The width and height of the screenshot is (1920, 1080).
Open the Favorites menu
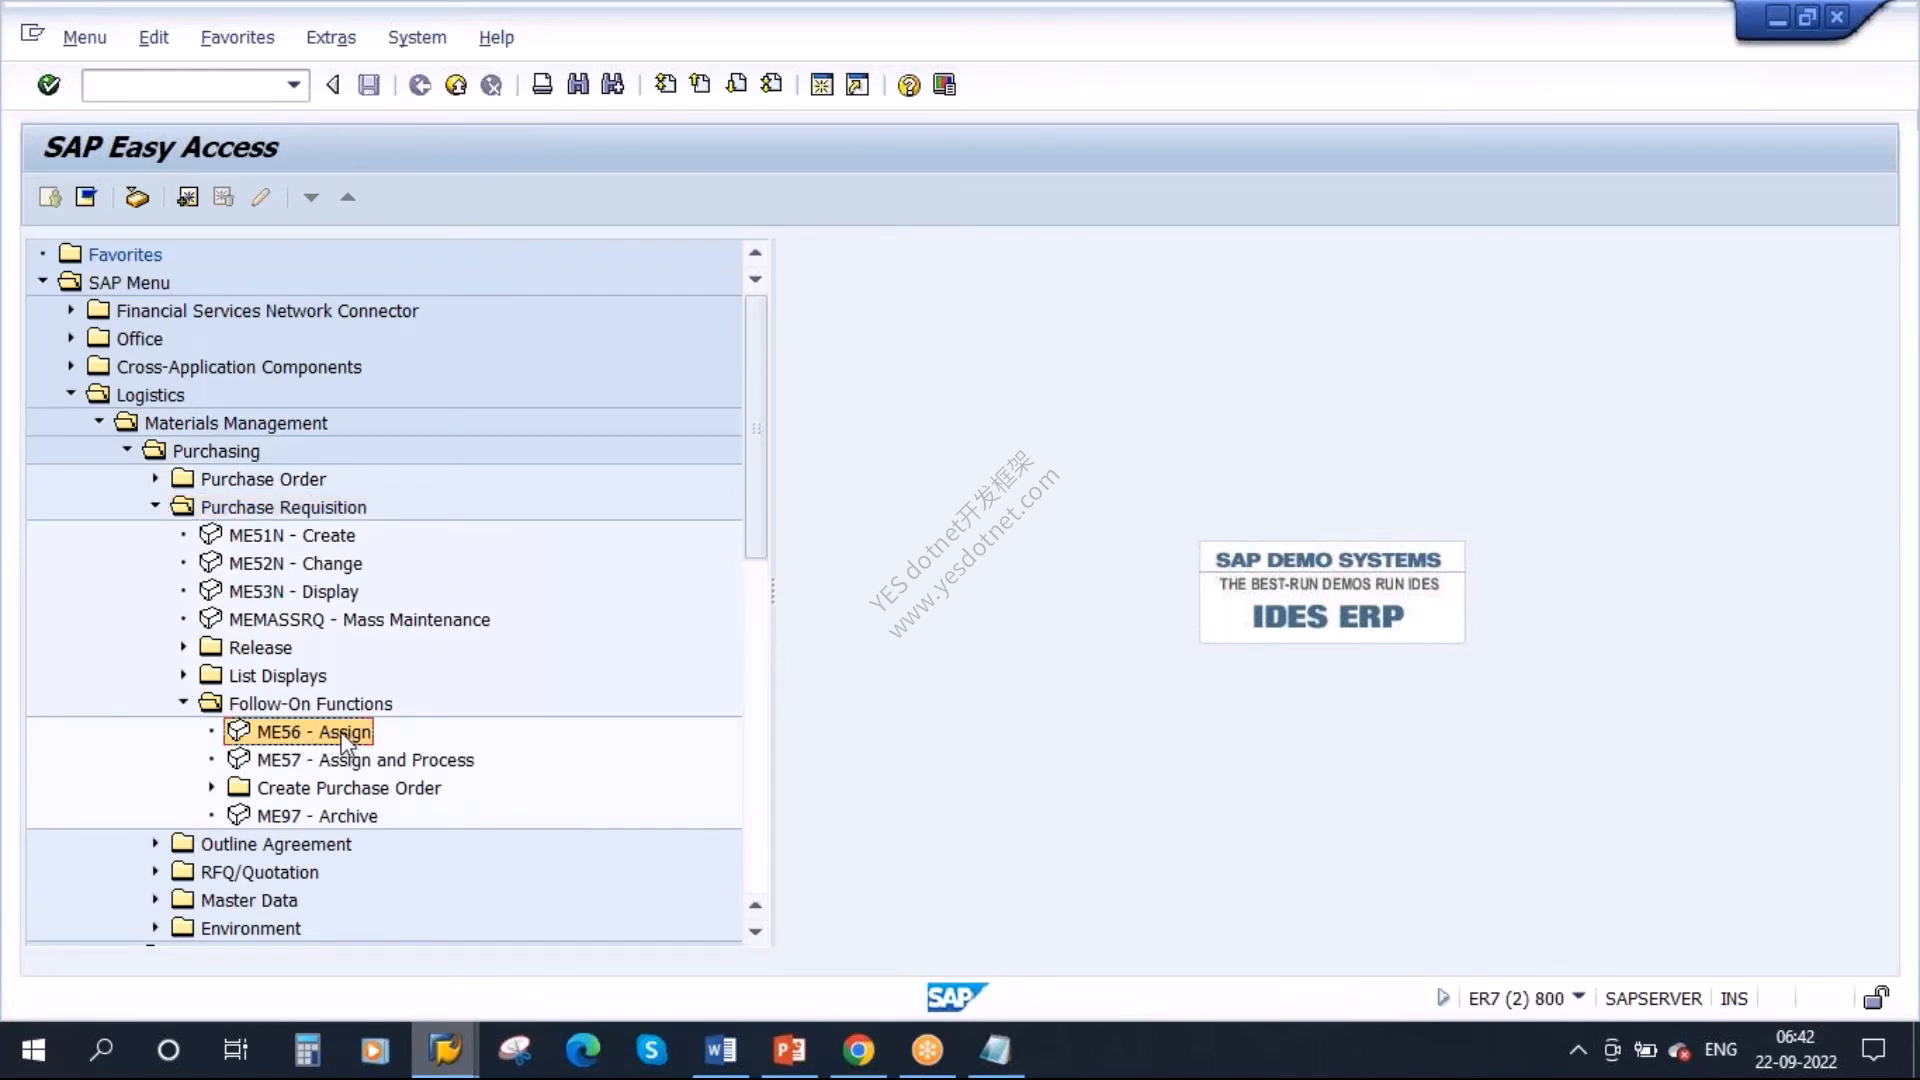[237, 37]
